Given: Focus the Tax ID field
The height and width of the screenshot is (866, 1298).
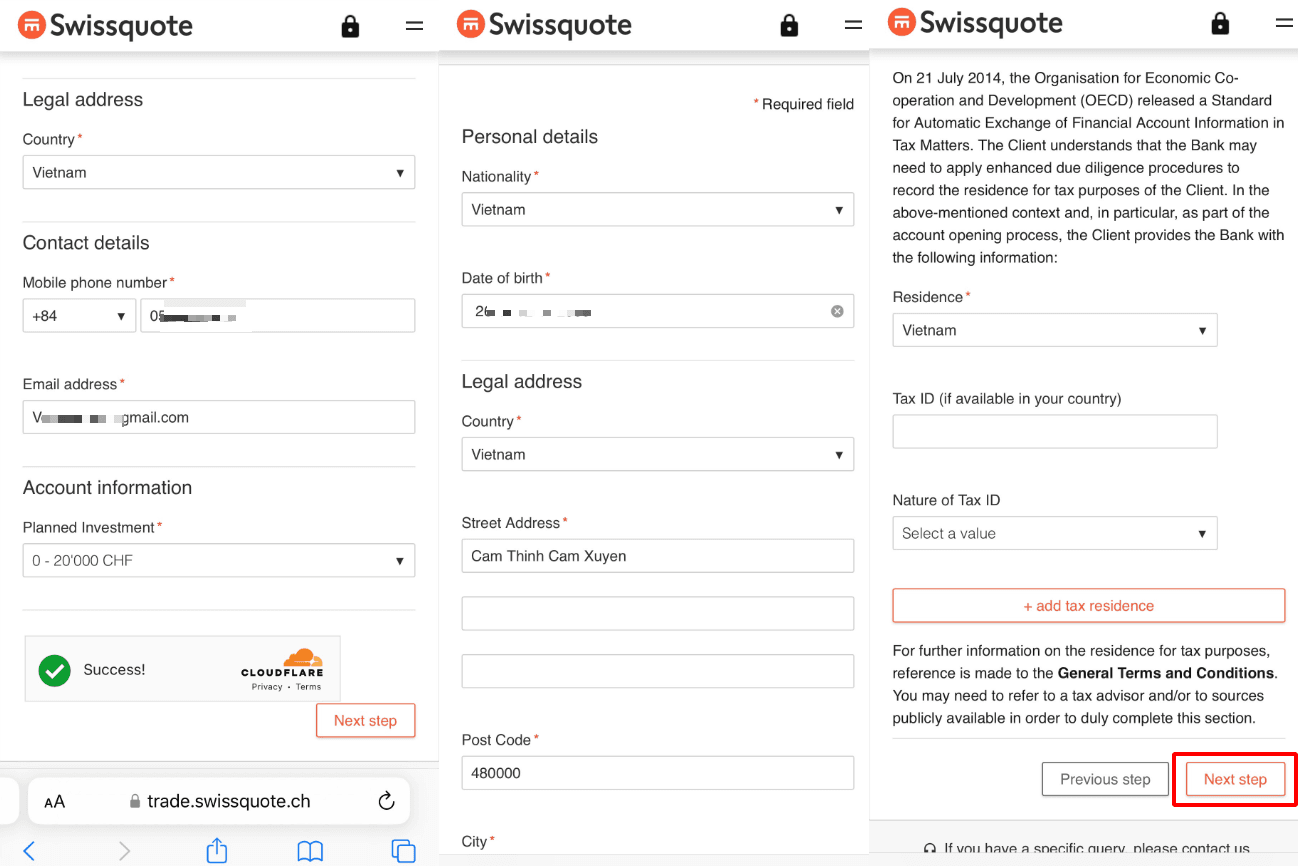Looking at the screenshot, I should pyautogui.click(x=1055, y=431).
